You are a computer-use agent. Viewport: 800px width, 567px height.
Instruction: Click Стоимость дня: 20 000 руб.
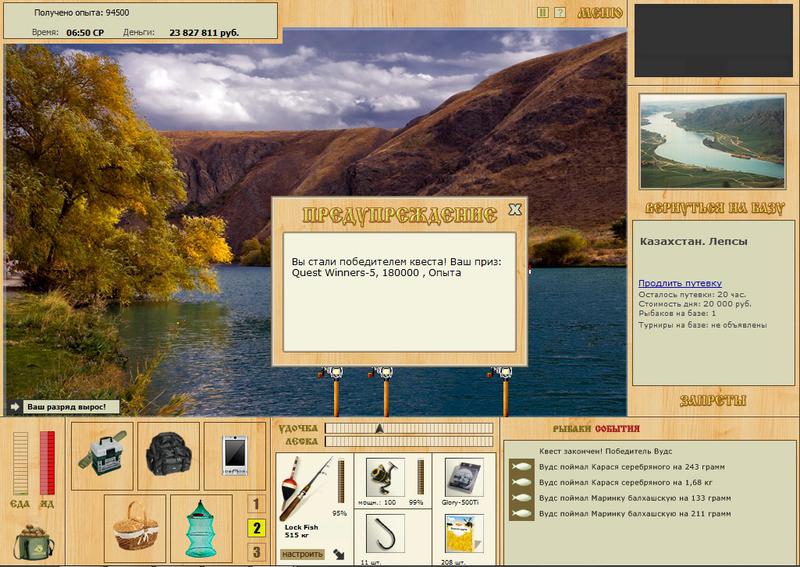[x=695, y=304]
